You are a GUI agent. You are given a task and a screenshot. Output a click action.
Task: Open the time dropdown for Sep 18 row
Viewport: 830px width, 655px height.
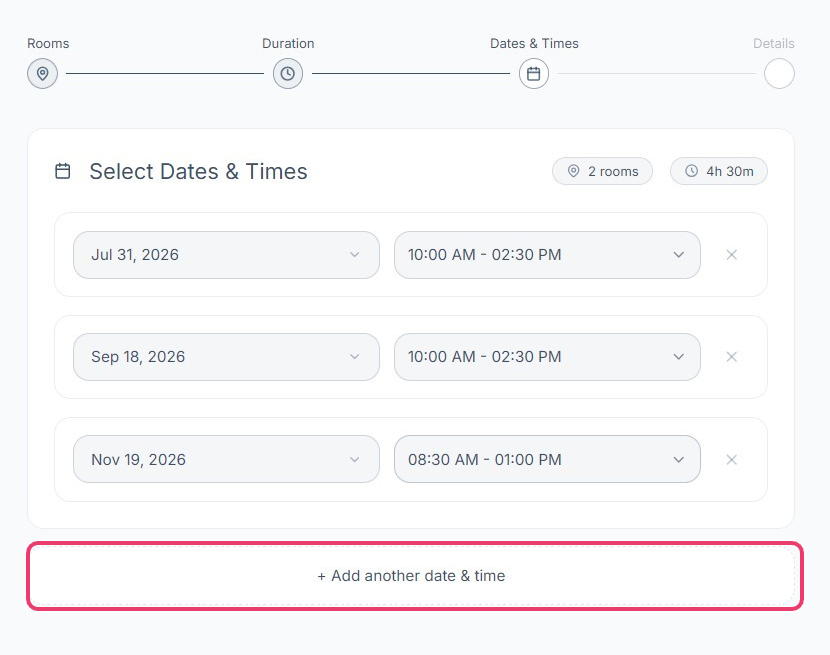547,357
